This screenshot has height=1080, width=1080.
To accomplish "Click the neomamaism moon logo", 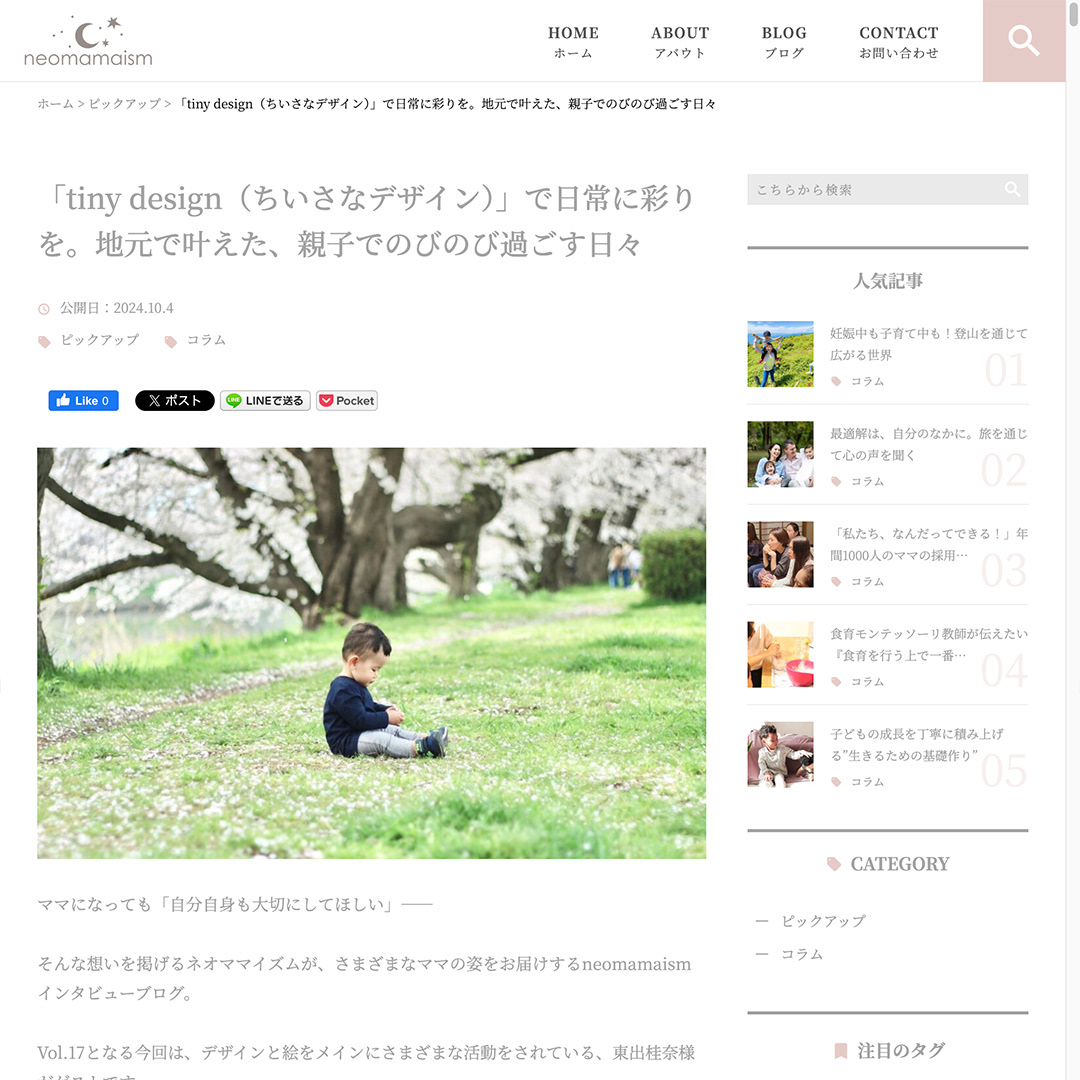I will coord(88,41).
